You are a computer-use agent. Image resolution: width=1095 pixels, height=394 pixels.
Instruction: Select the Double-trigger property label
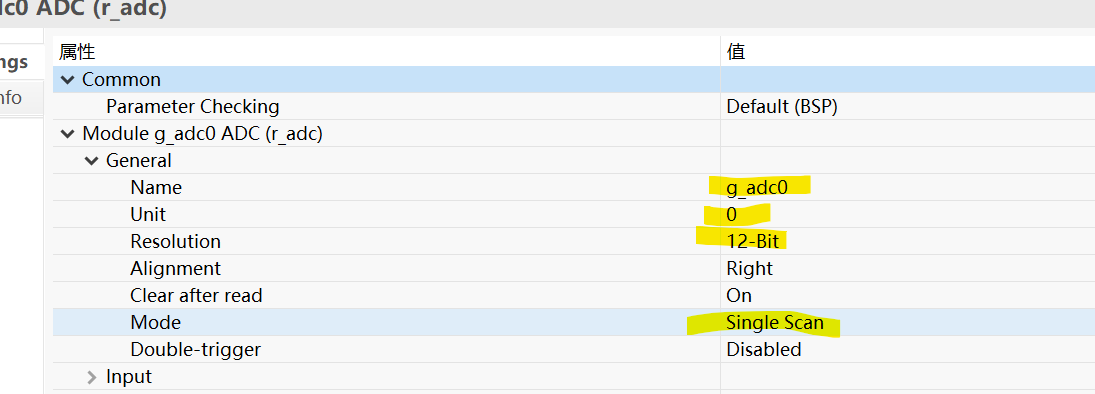click(x=196, y=349)
